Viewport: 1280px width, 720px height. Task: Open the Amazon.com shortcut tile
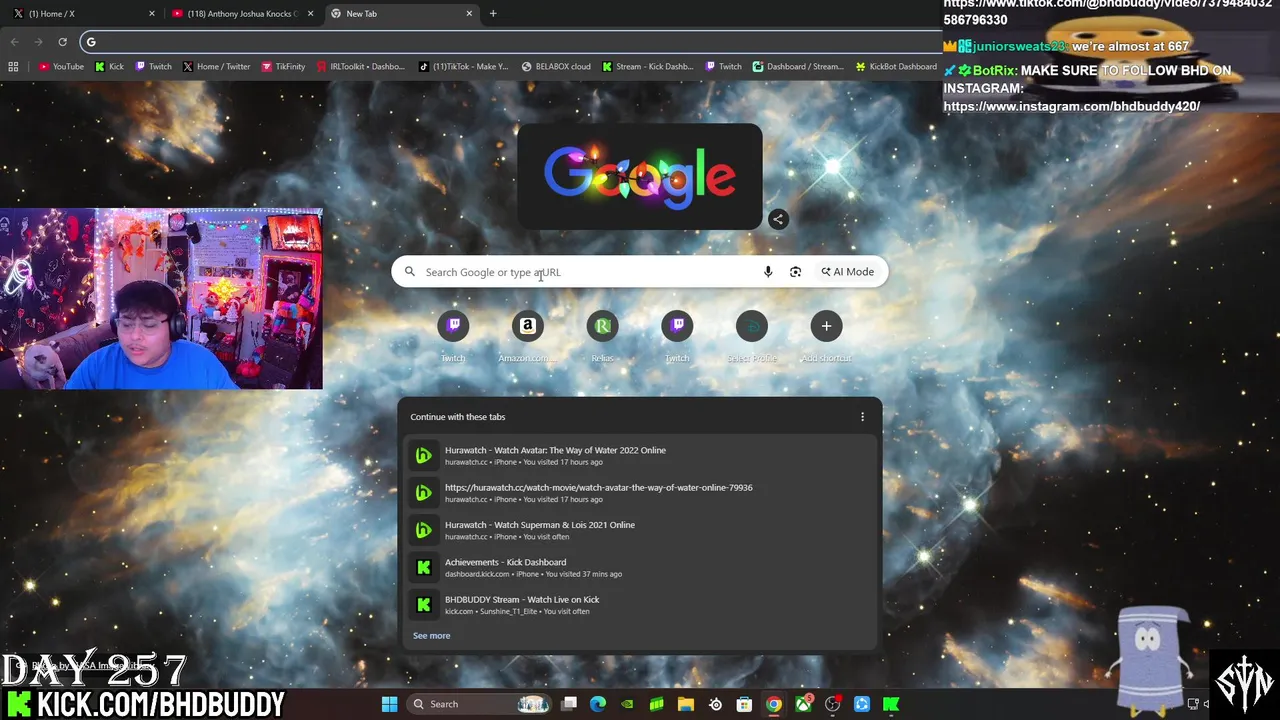(527, 335)
